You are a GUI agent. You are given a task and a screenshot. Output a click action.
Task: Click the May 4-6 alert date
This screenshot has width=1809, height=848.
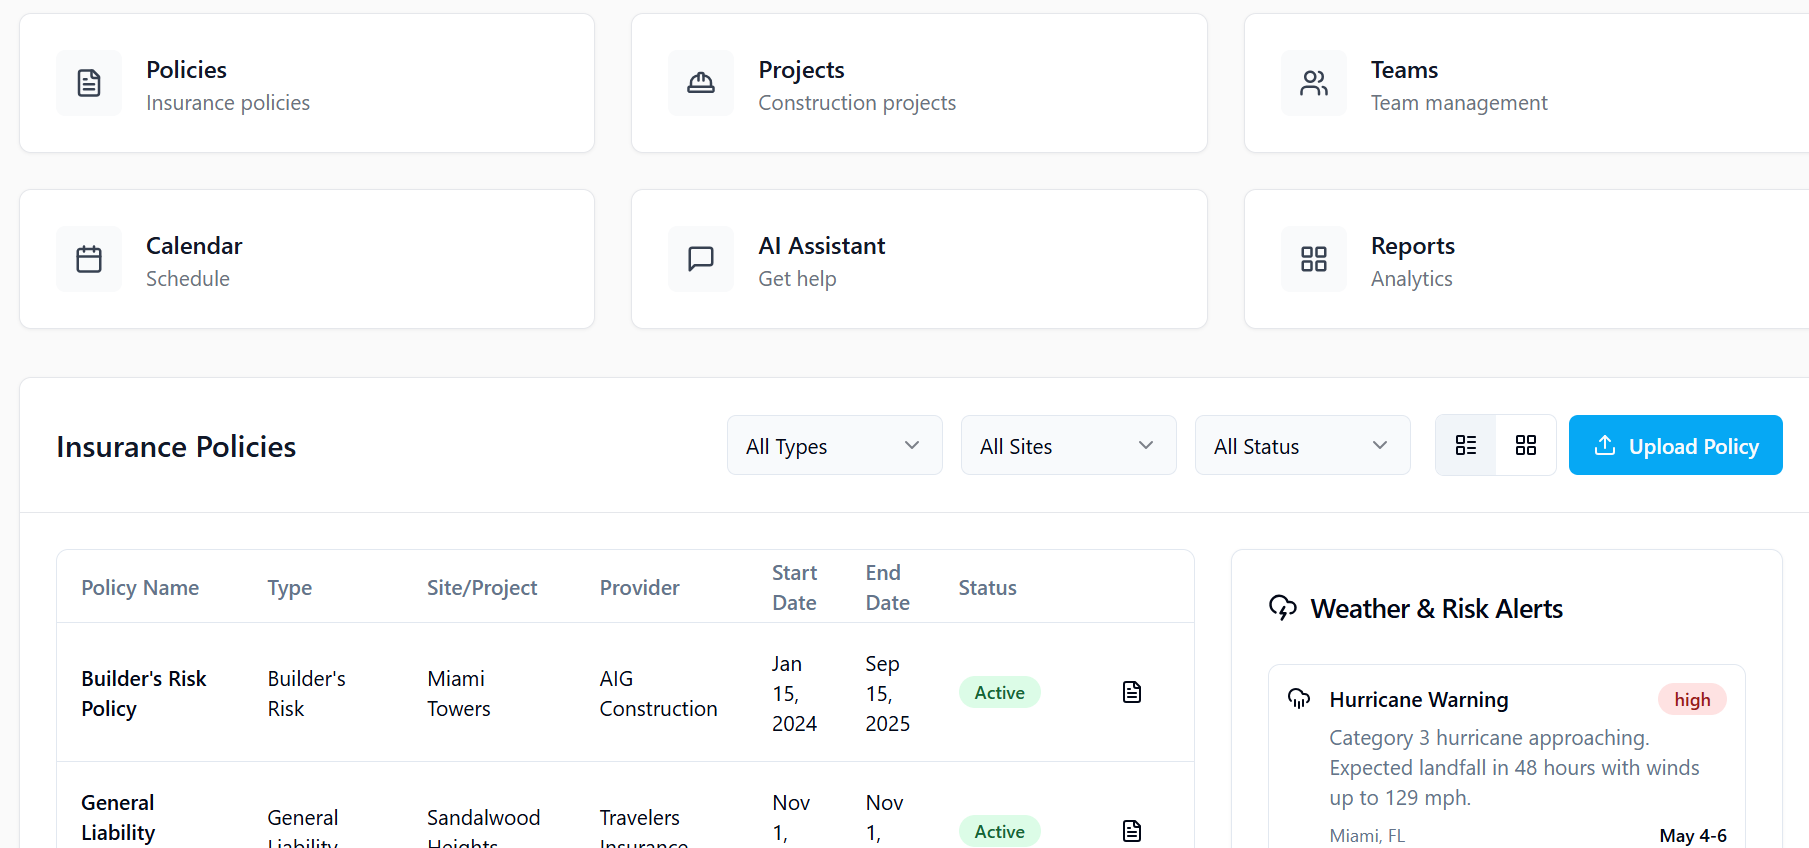(x=1693, y=835)
